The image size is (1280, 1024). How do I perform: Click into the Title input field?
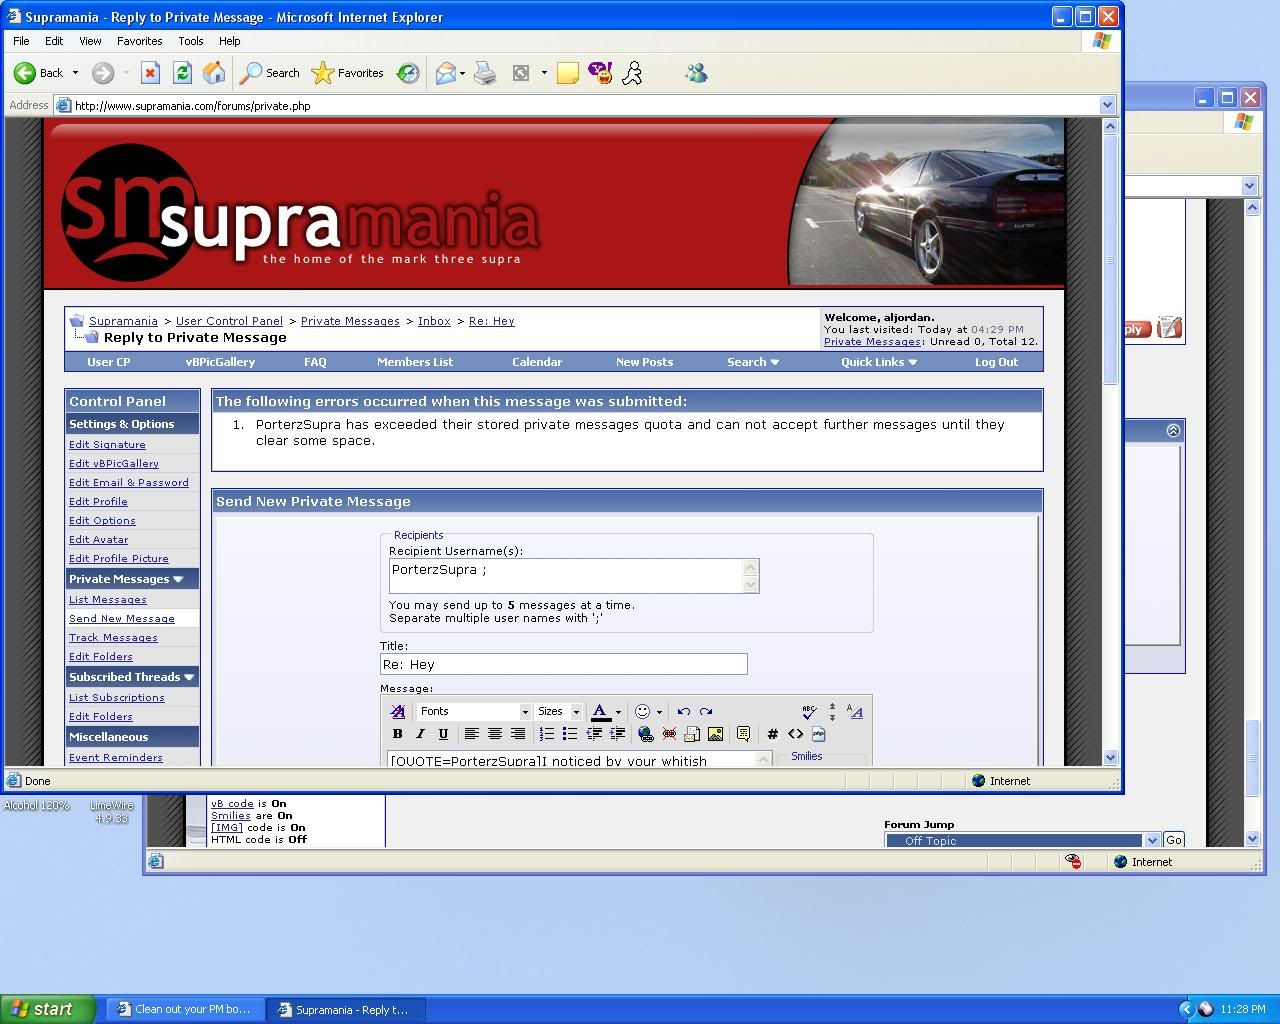coord(564,664)
